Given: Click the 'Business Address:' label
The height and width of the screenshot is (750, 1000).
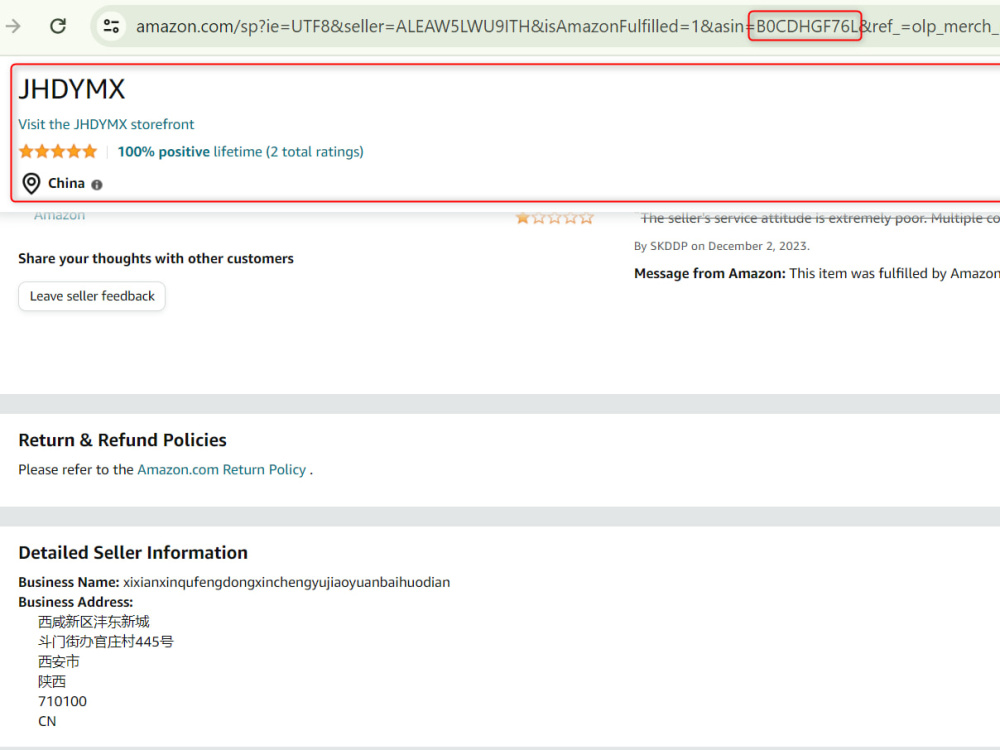Looking at the screenshot, I should [x=76, y=602].
